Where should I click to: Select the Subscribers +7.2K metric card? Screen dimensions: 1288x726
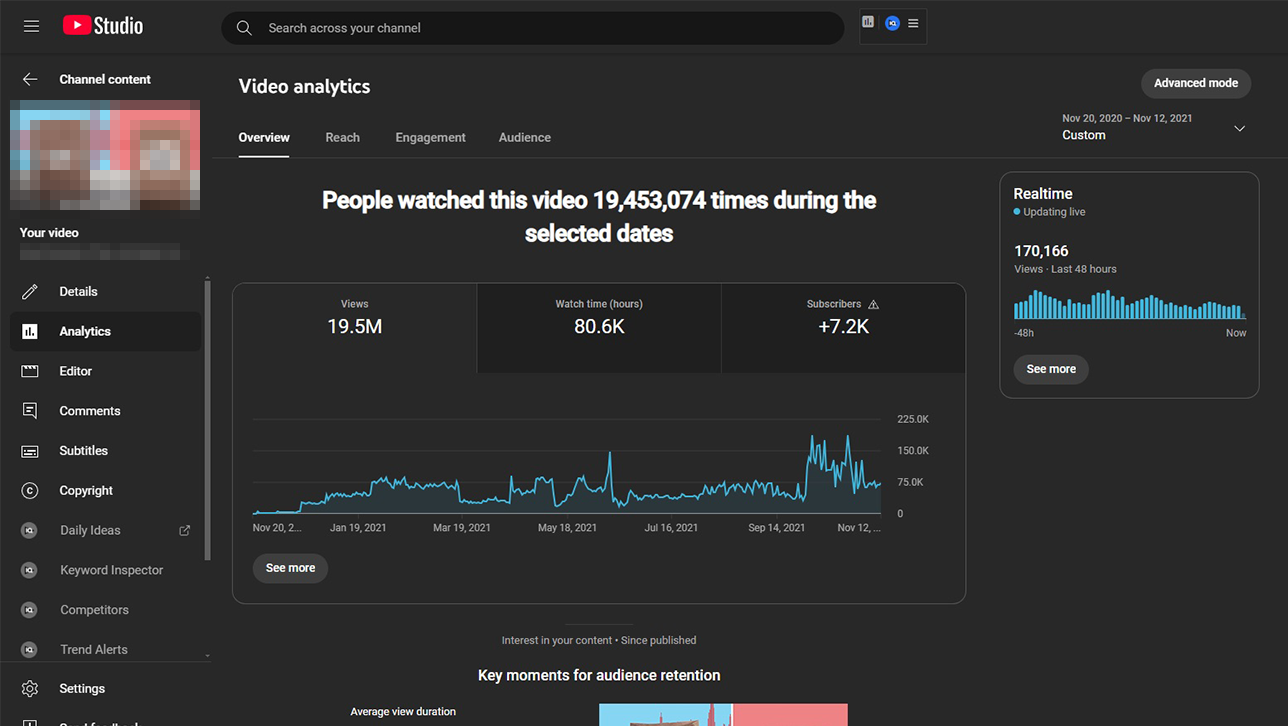[x=843, y=328]
